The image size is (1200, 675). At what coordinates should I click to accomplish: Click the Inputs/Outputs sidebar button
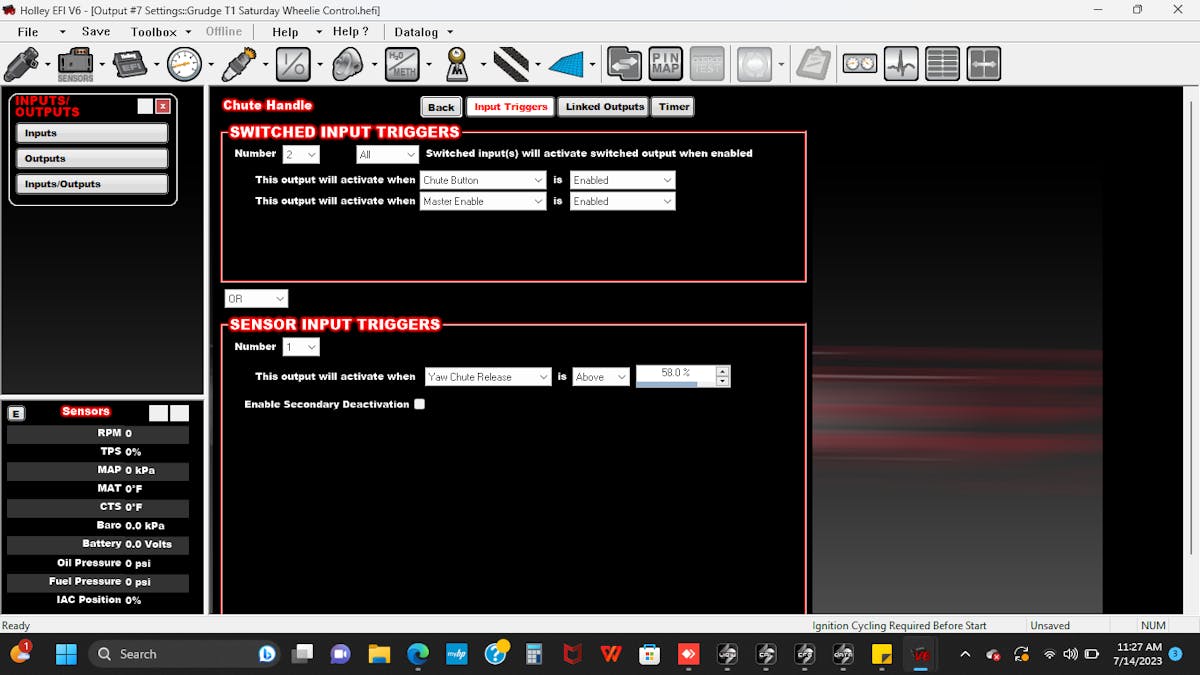coord(92,184)
